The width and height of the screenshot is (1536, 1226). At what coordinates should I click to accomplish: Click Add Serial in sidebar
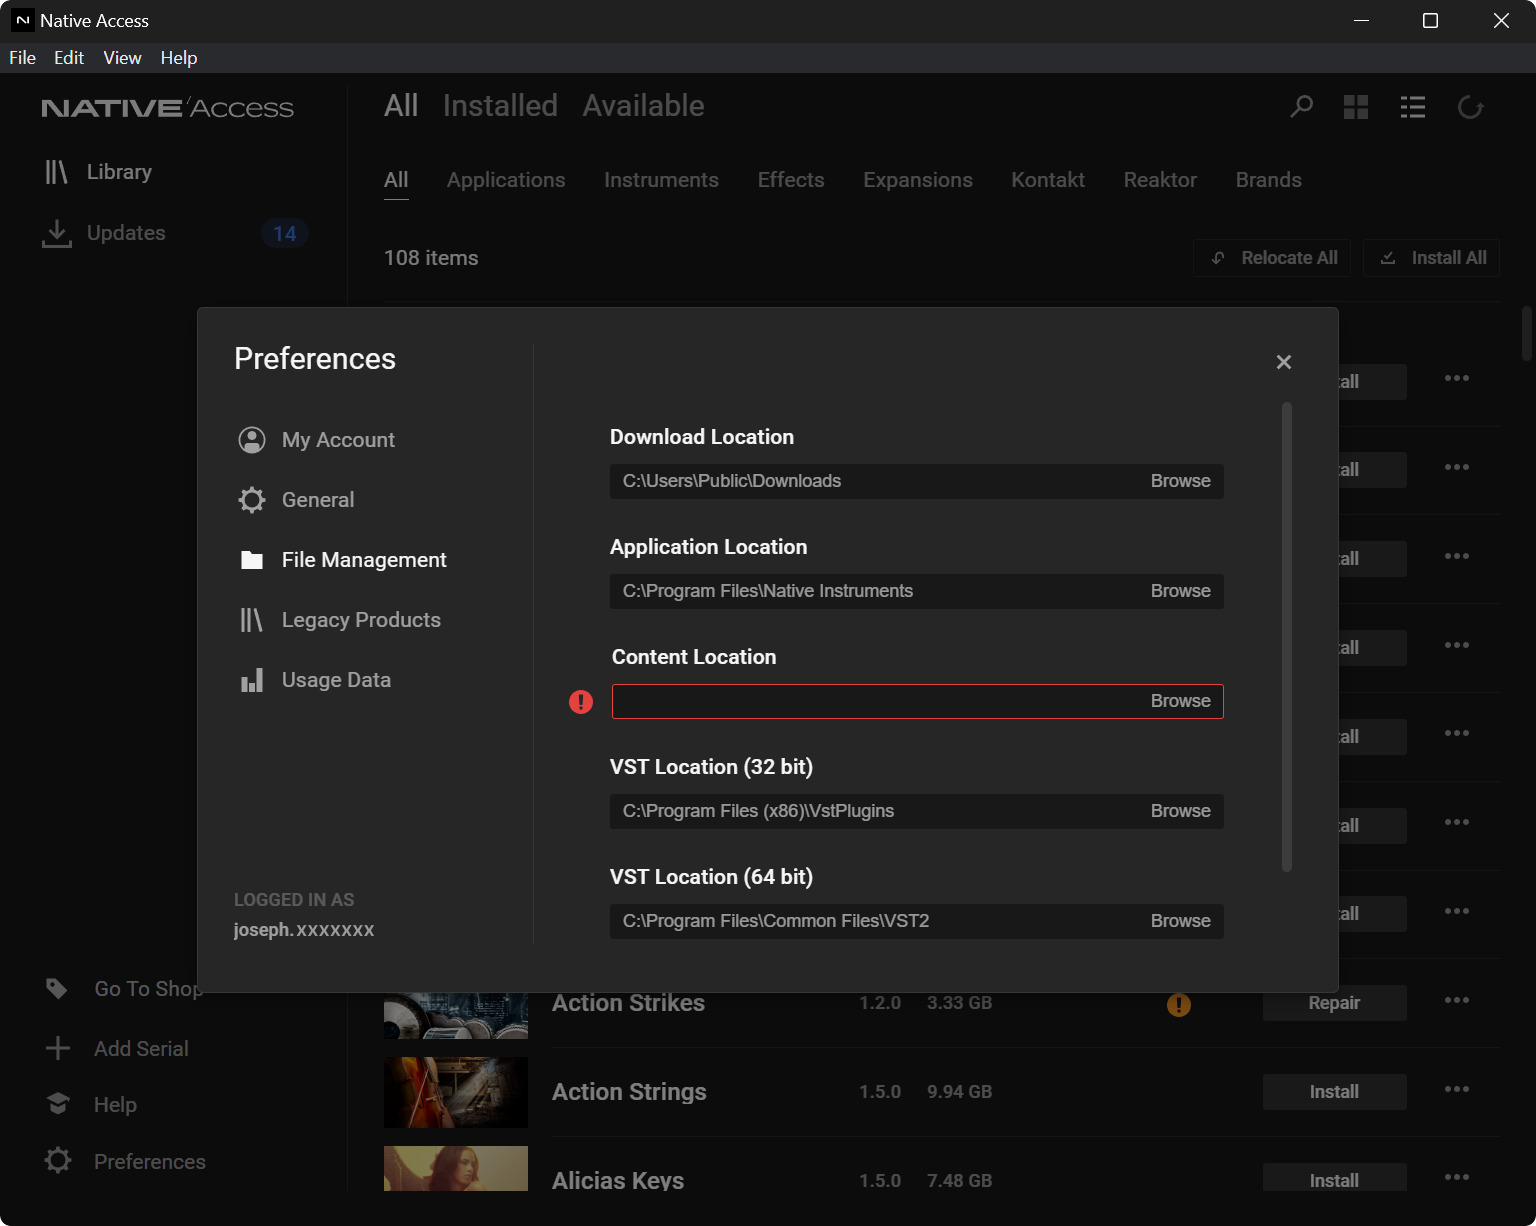117,1049
